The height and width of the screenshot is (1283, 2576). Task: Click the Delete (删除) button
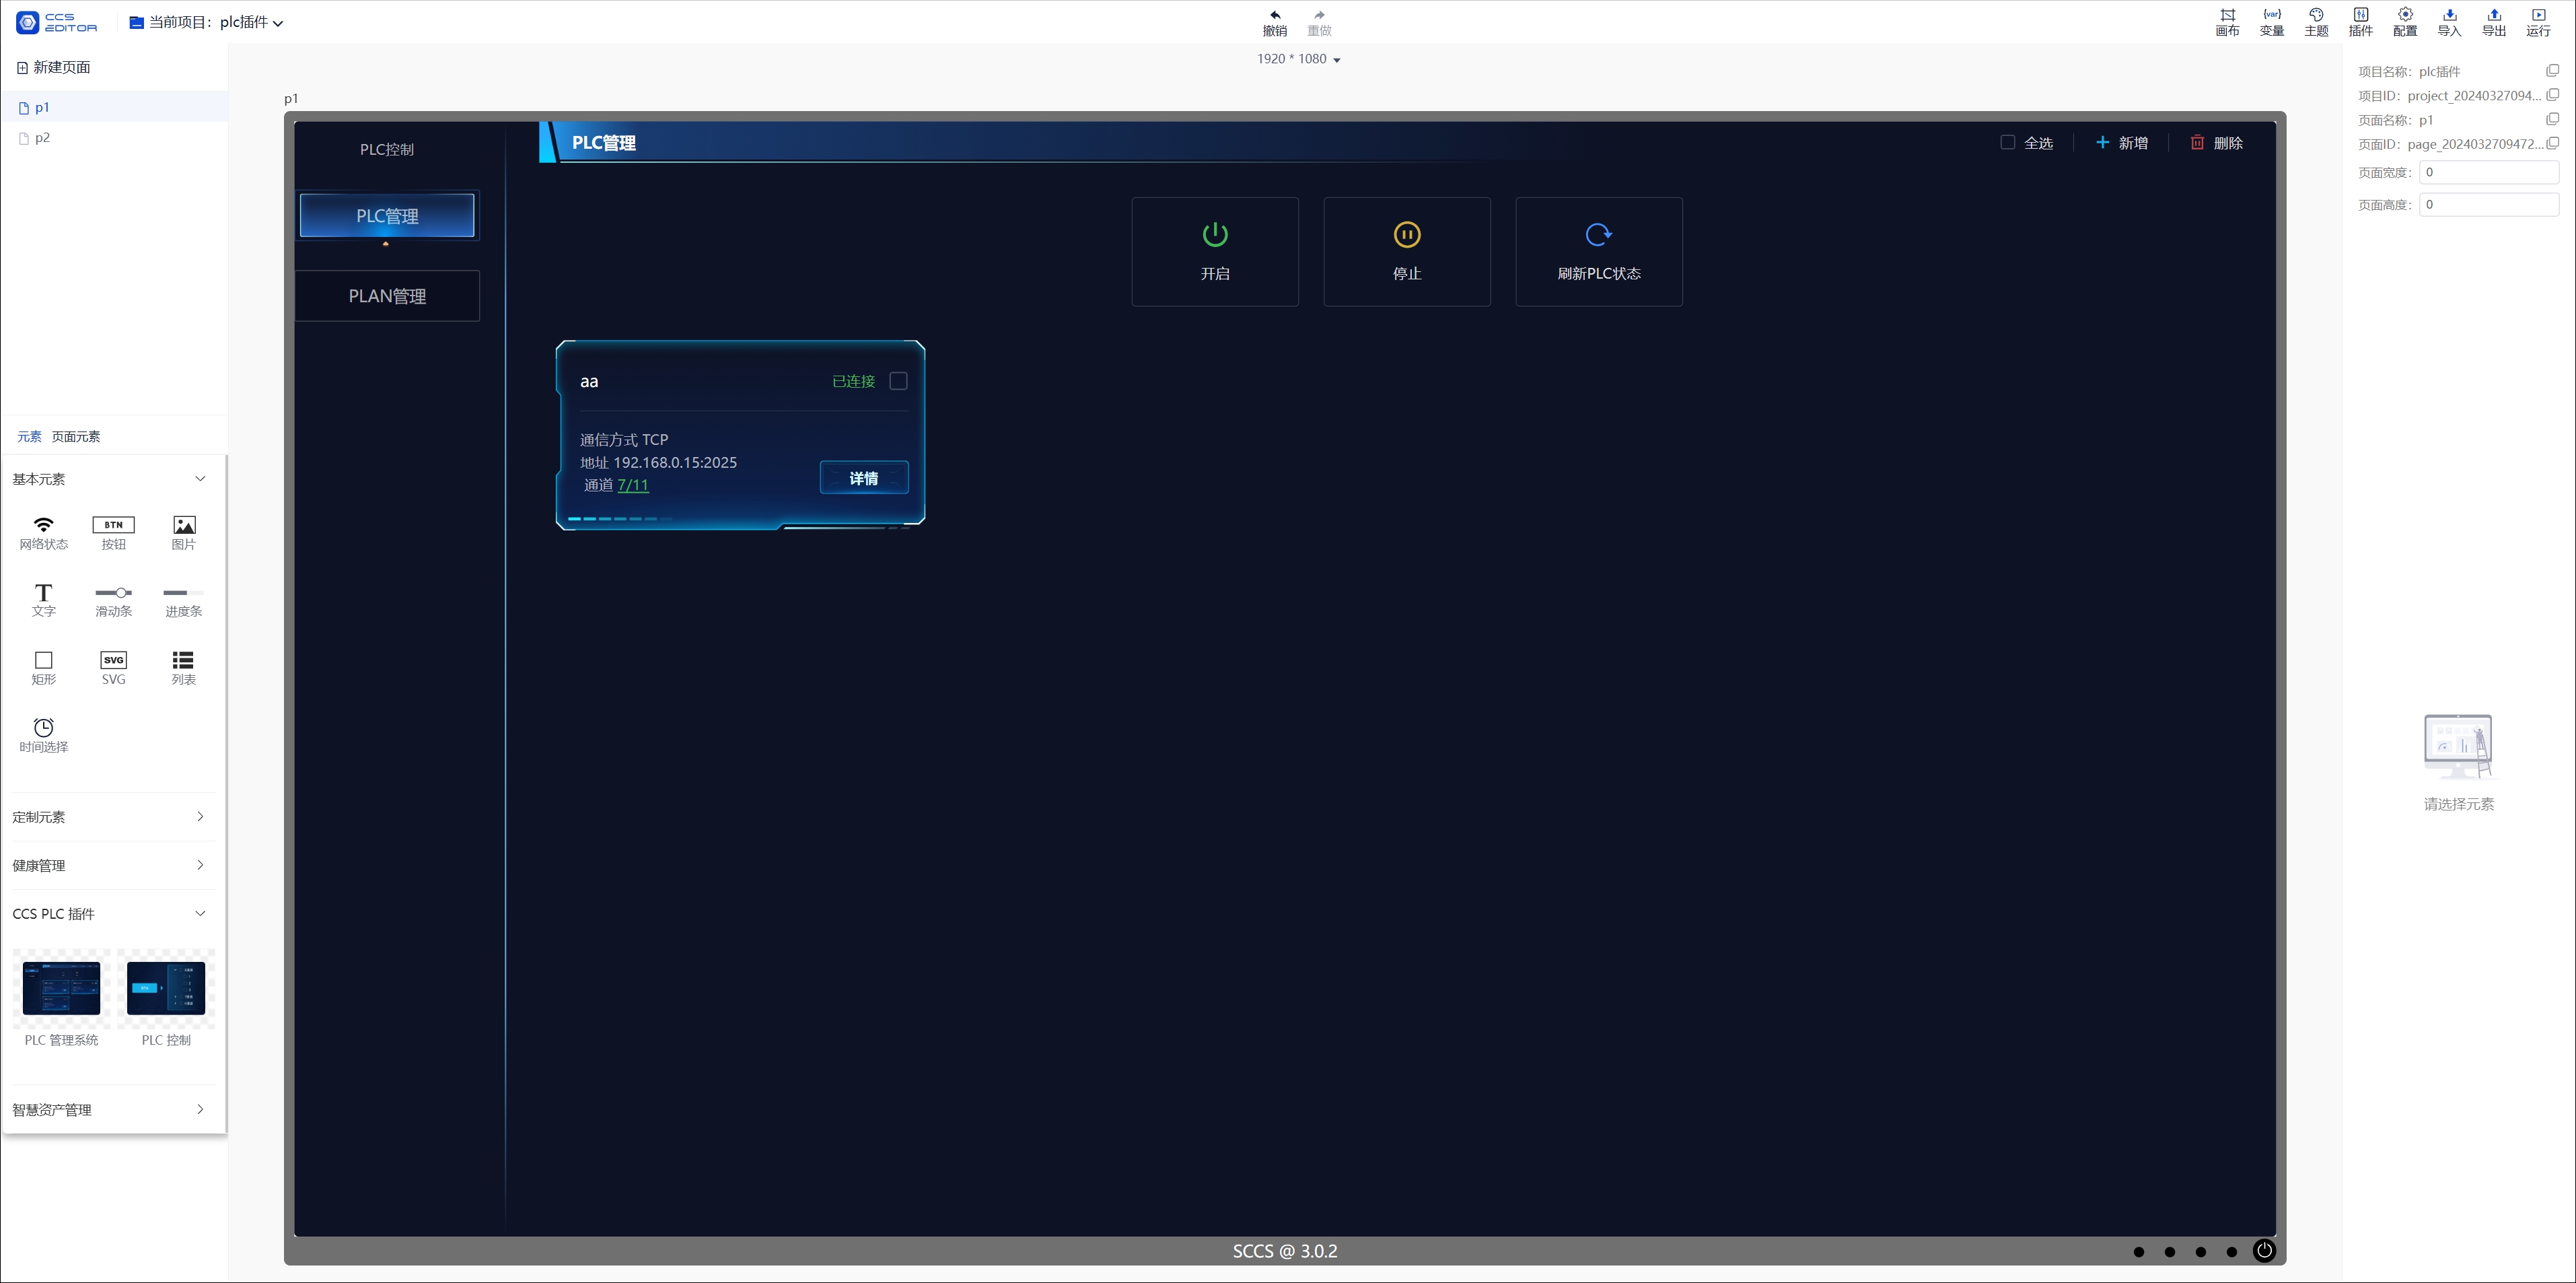tap(2217, 143)
